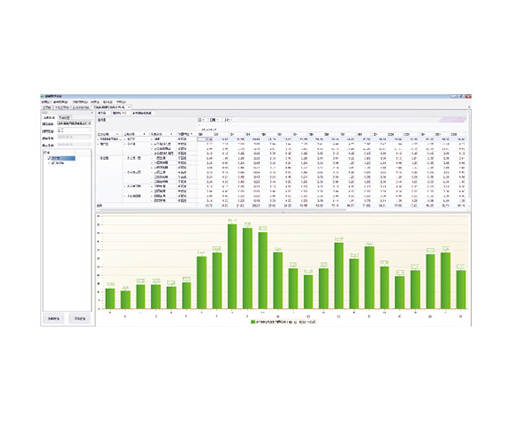Image resolution: width=514 pixels, height=424 pixels.
Task: Click the green legend swatch below the bar chart
Action: coord(253,322)
